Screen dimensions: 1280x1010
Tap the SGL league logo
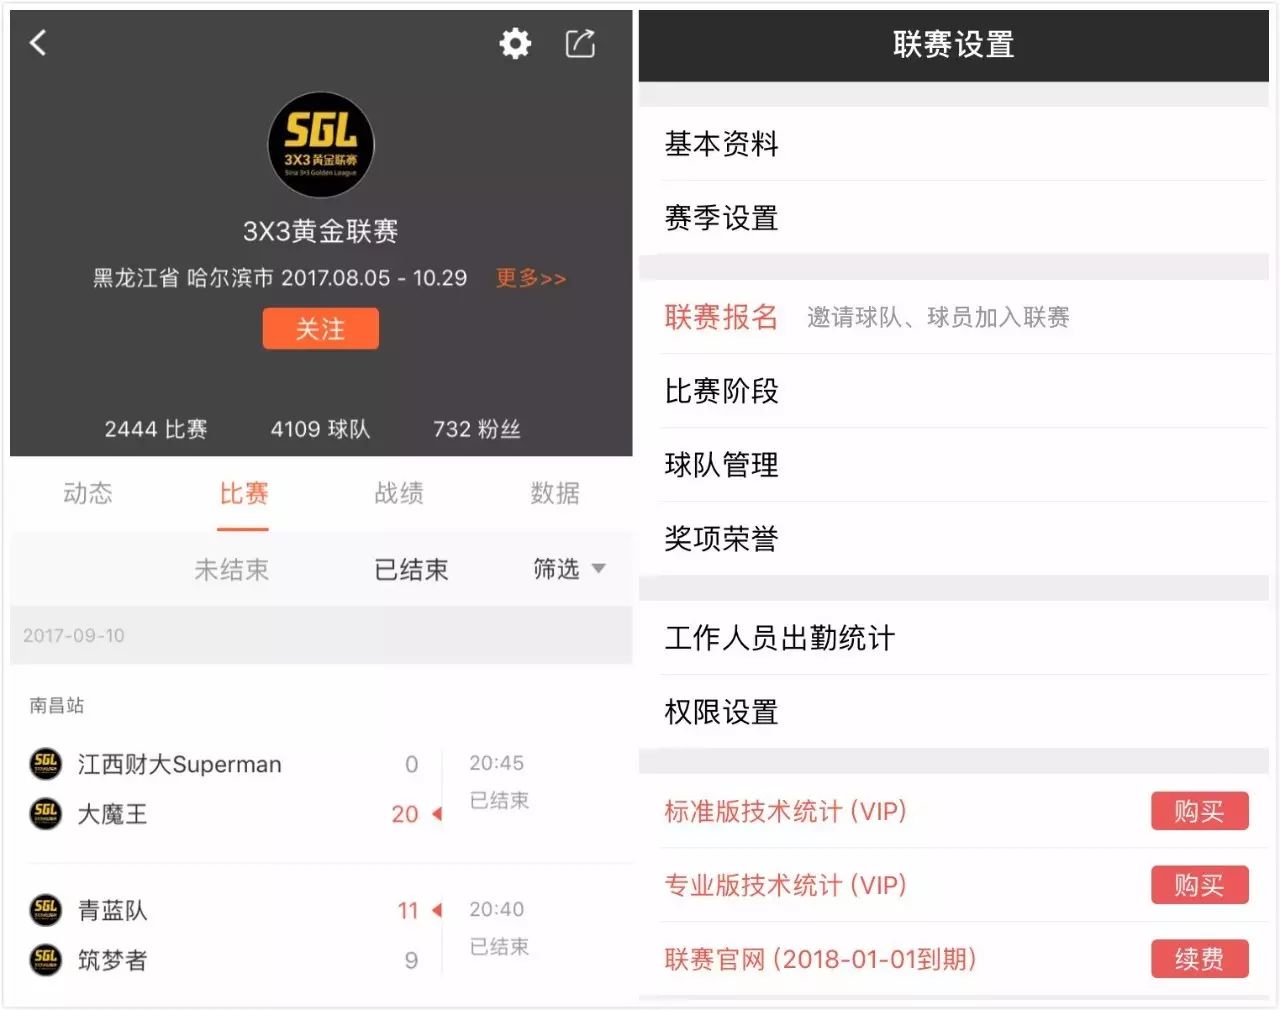pos(321,145)
